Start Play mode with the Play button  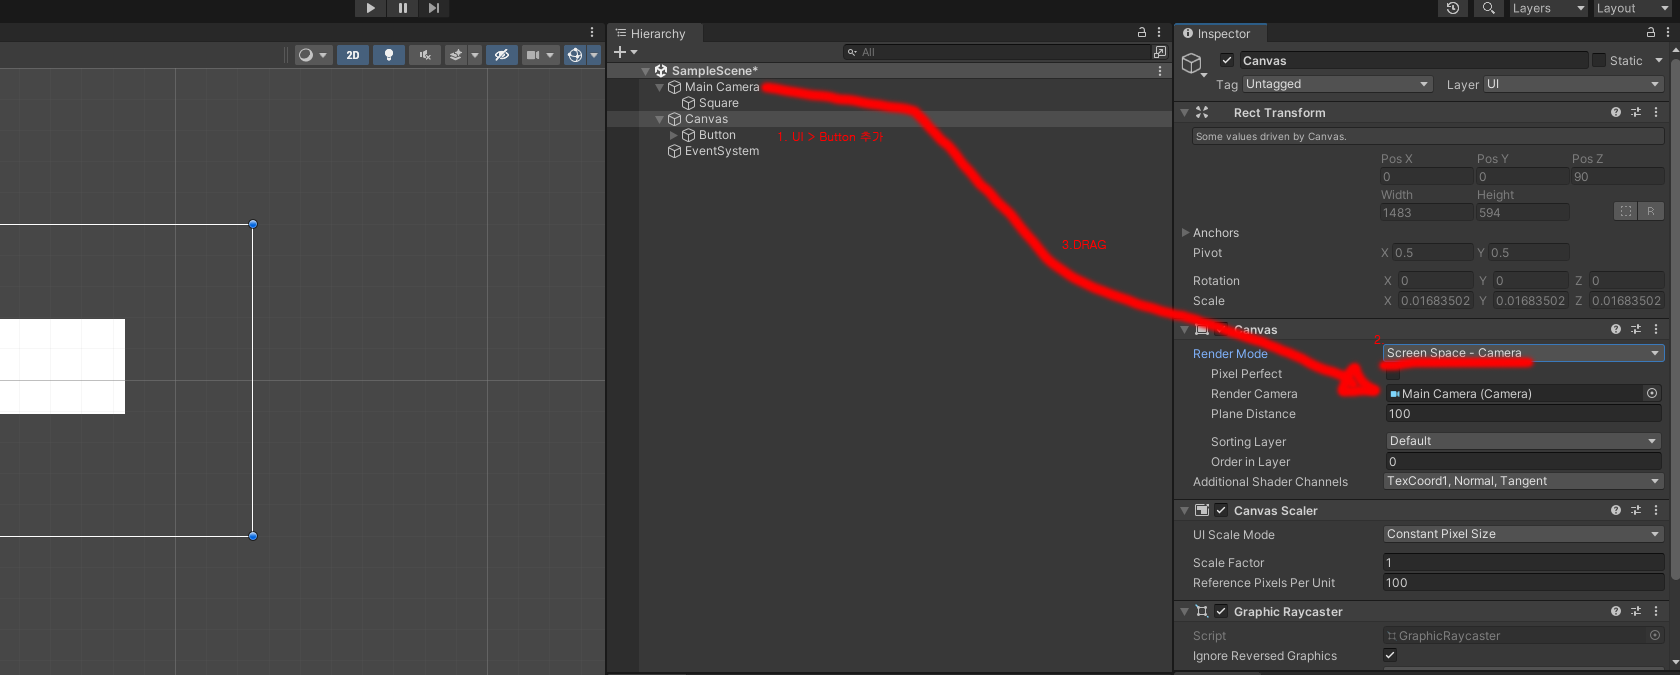(370, 8)
